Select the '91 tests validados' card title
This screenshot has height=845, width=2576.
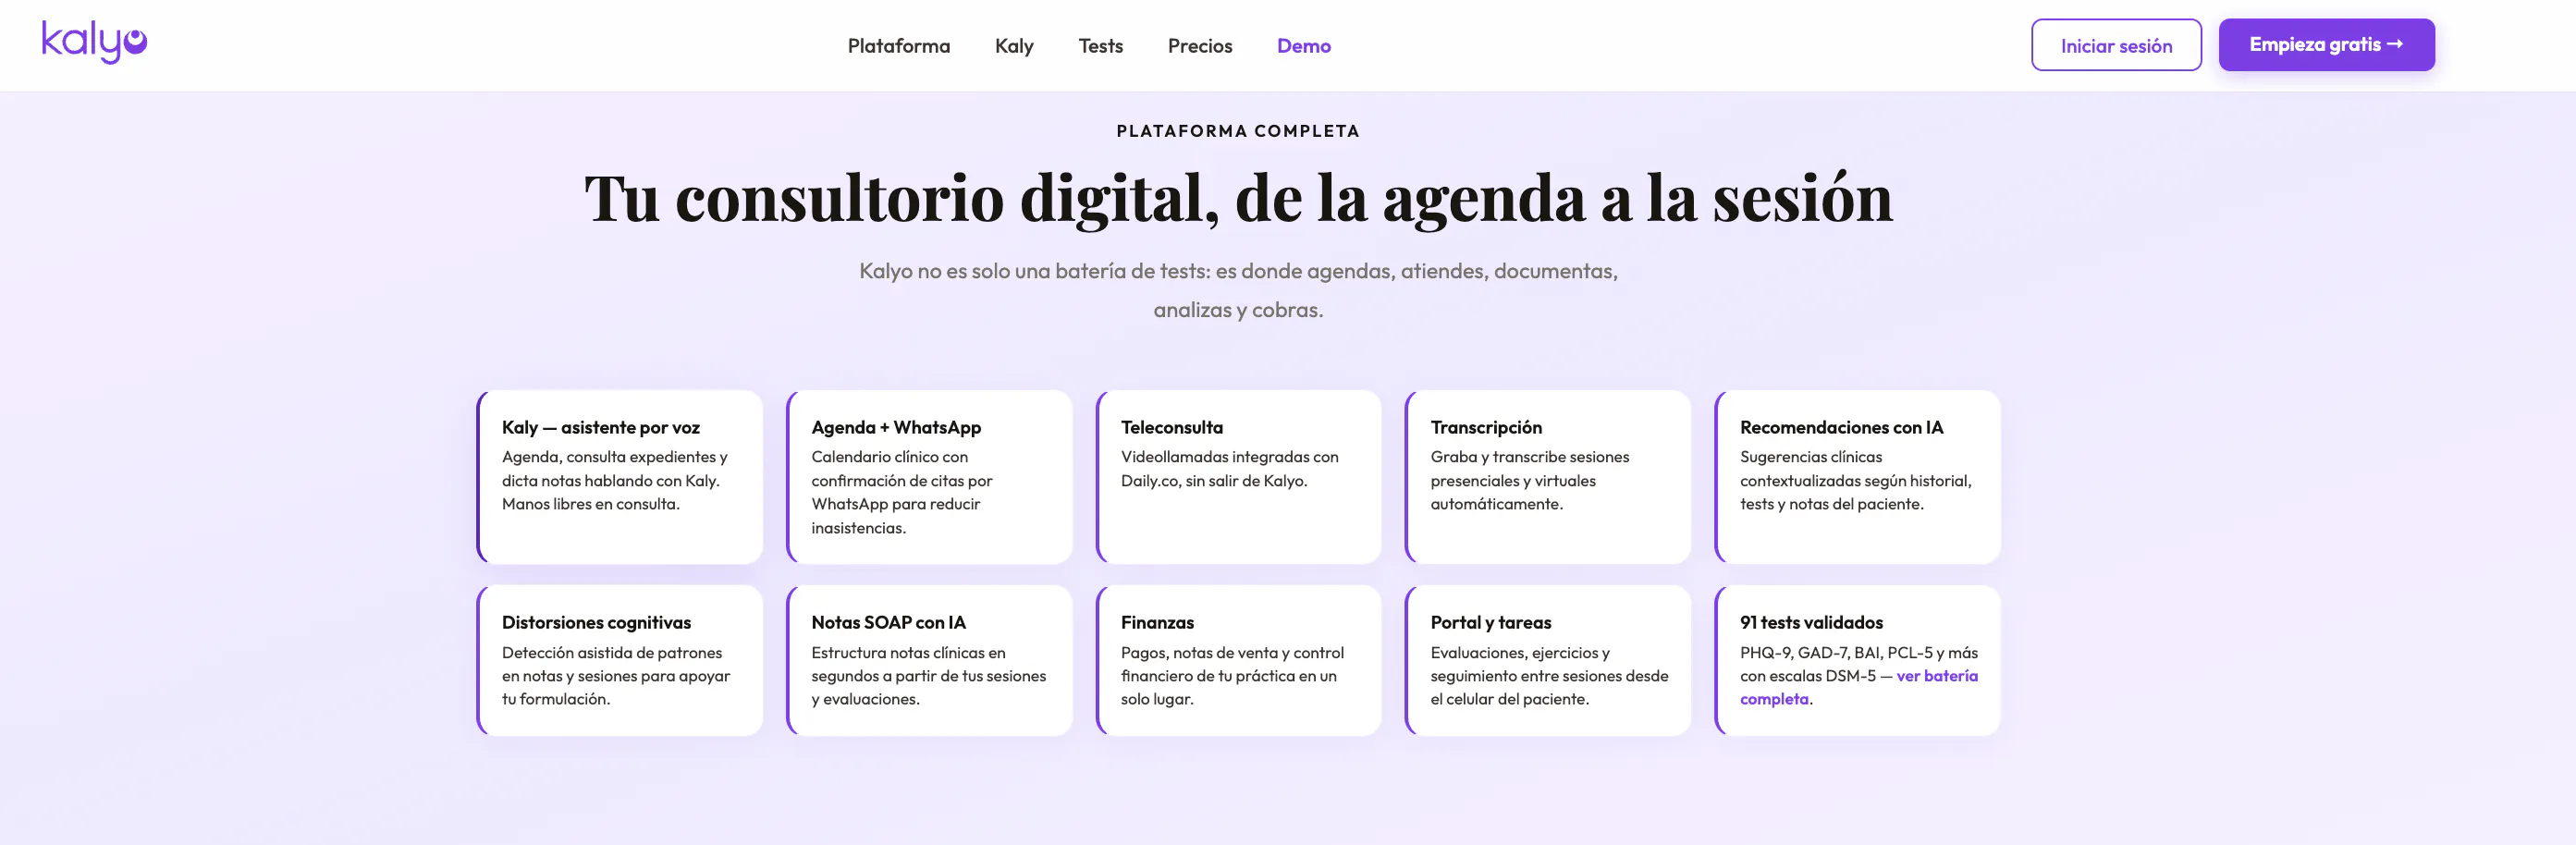coord(1810,622)
